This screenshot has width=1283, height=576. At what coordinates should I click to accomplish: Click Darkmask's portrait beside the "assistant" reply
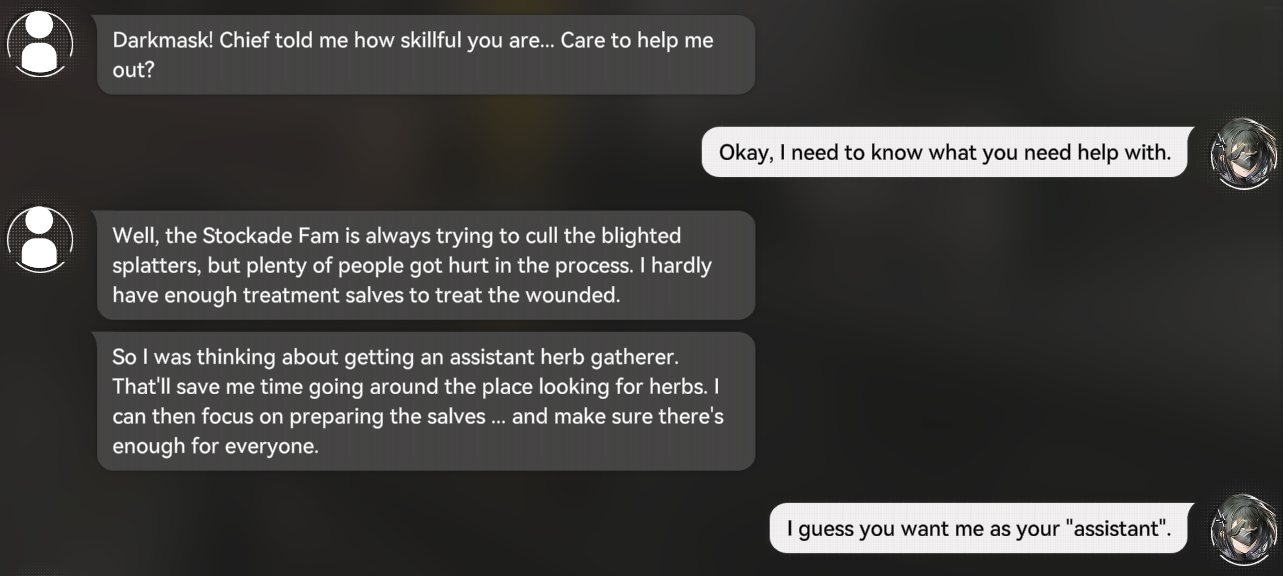(x=1244, y=527)
